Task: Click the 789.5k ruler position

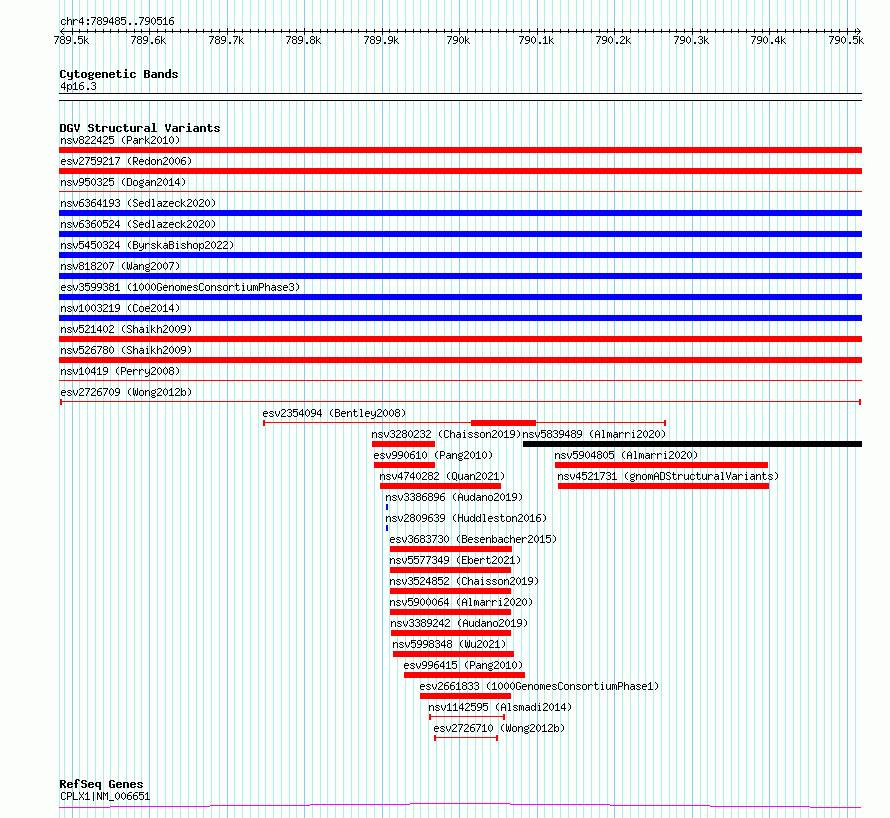Action: point(71,40)
